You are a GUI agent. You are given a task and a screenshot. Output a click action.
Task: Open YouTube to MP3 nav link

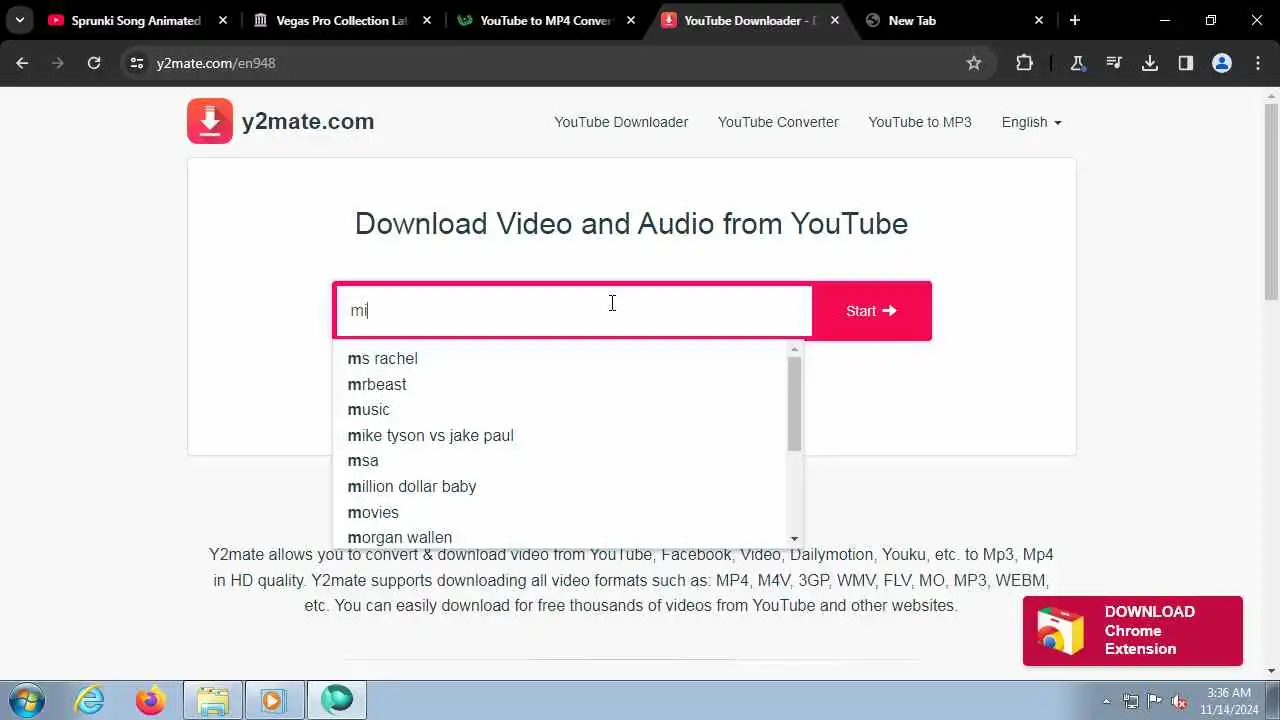[920, 122]
